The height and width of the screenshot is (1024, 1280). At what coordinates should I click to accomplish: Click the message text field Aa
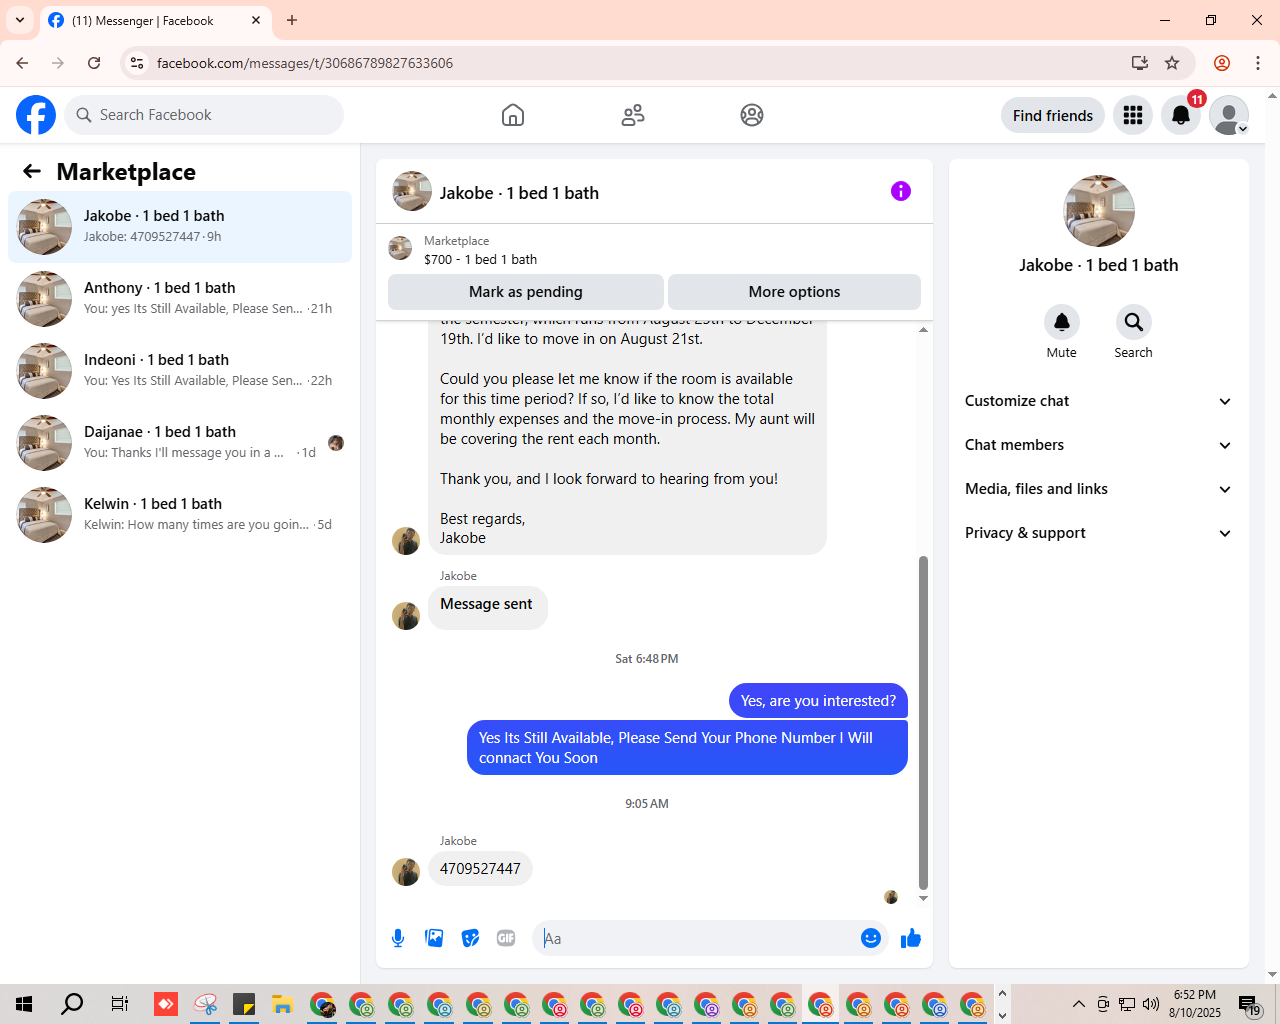click(695, 938)
